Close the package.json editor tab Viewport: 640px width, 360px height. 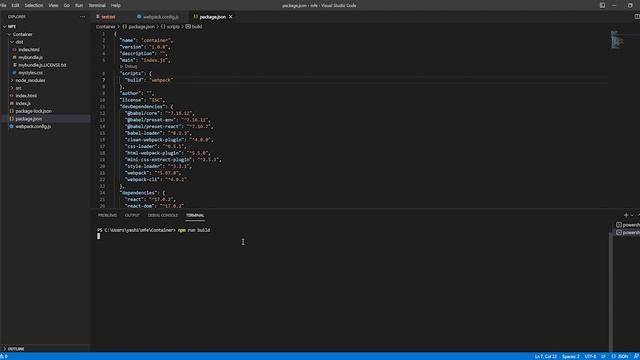(231, 17)
